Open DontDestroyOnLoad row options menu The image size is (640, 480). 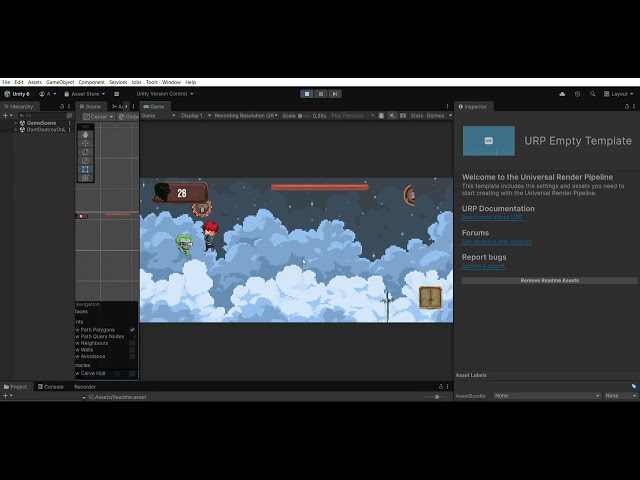(69, 130)
